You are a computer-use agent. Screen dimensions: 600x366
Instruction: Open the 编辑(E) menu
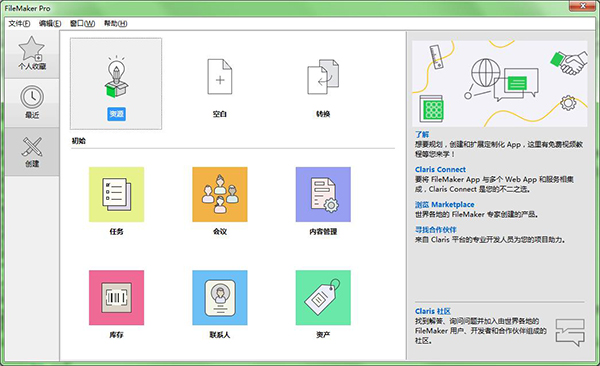tap(50, 23)
